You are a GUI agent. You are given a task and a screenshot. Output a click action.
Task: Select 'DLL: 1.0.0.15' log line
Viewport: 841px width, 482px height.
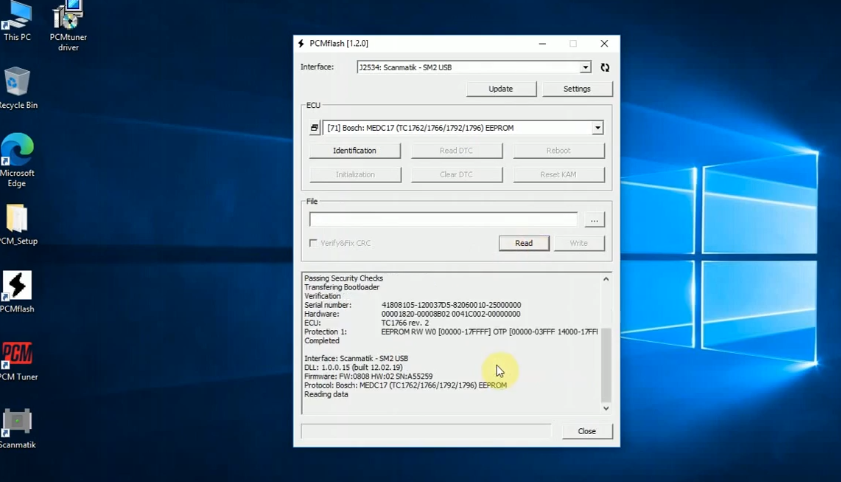[x=353, y=367]
